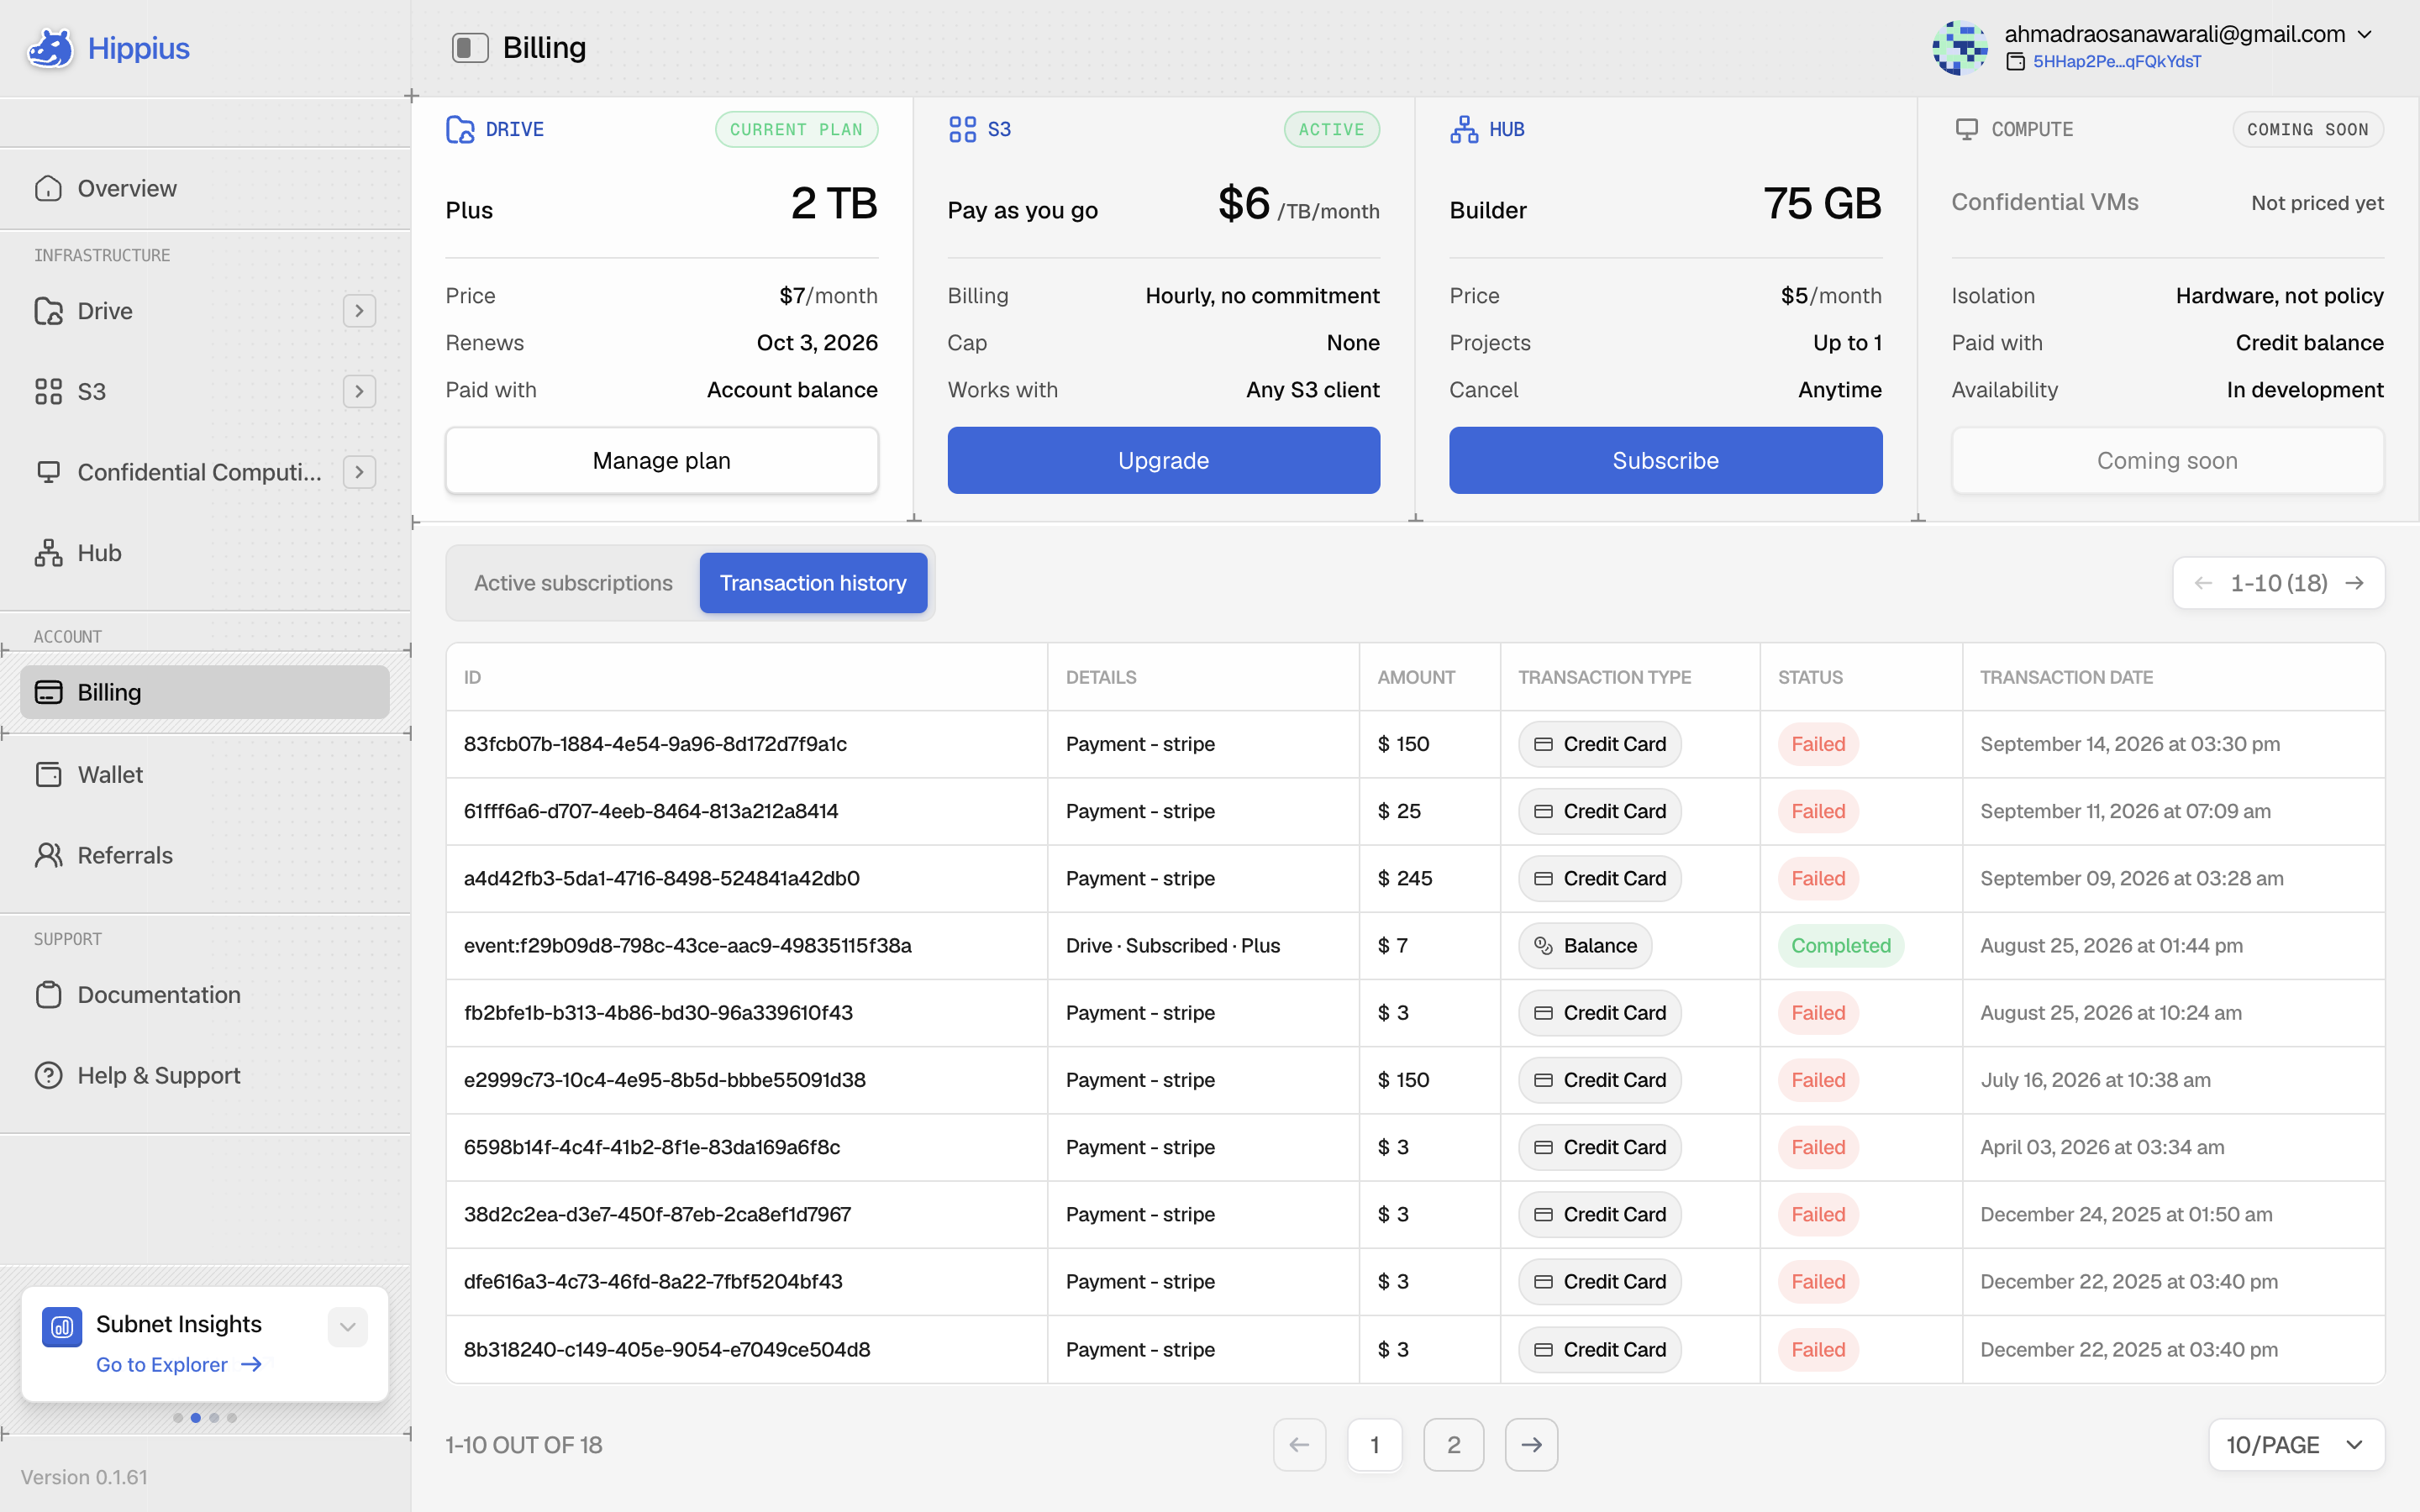This screenshot has width=2420, height=1512.
Task: Click the Manage plan button
Action: 661,460
